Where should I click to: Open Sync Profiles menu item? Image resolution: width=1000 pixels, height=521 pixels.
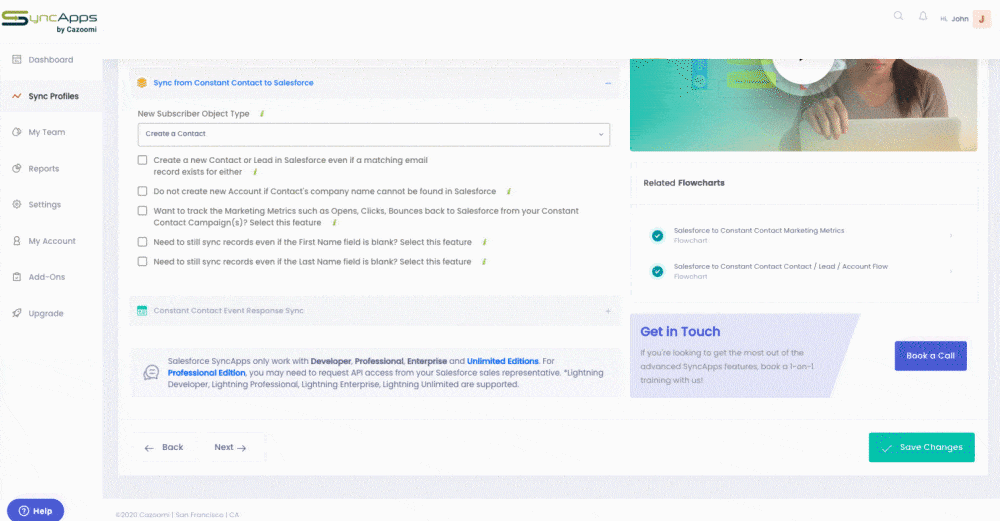pos(54,96)
